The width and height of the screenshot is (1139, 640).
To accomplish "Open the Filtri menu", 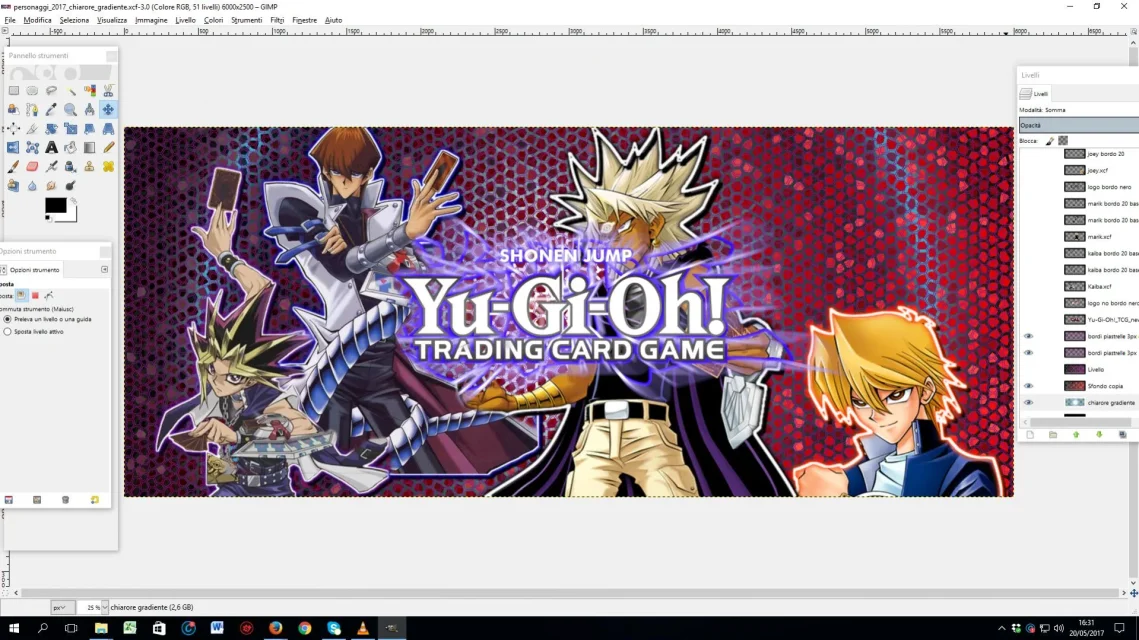I will click(x=277, y=20).
